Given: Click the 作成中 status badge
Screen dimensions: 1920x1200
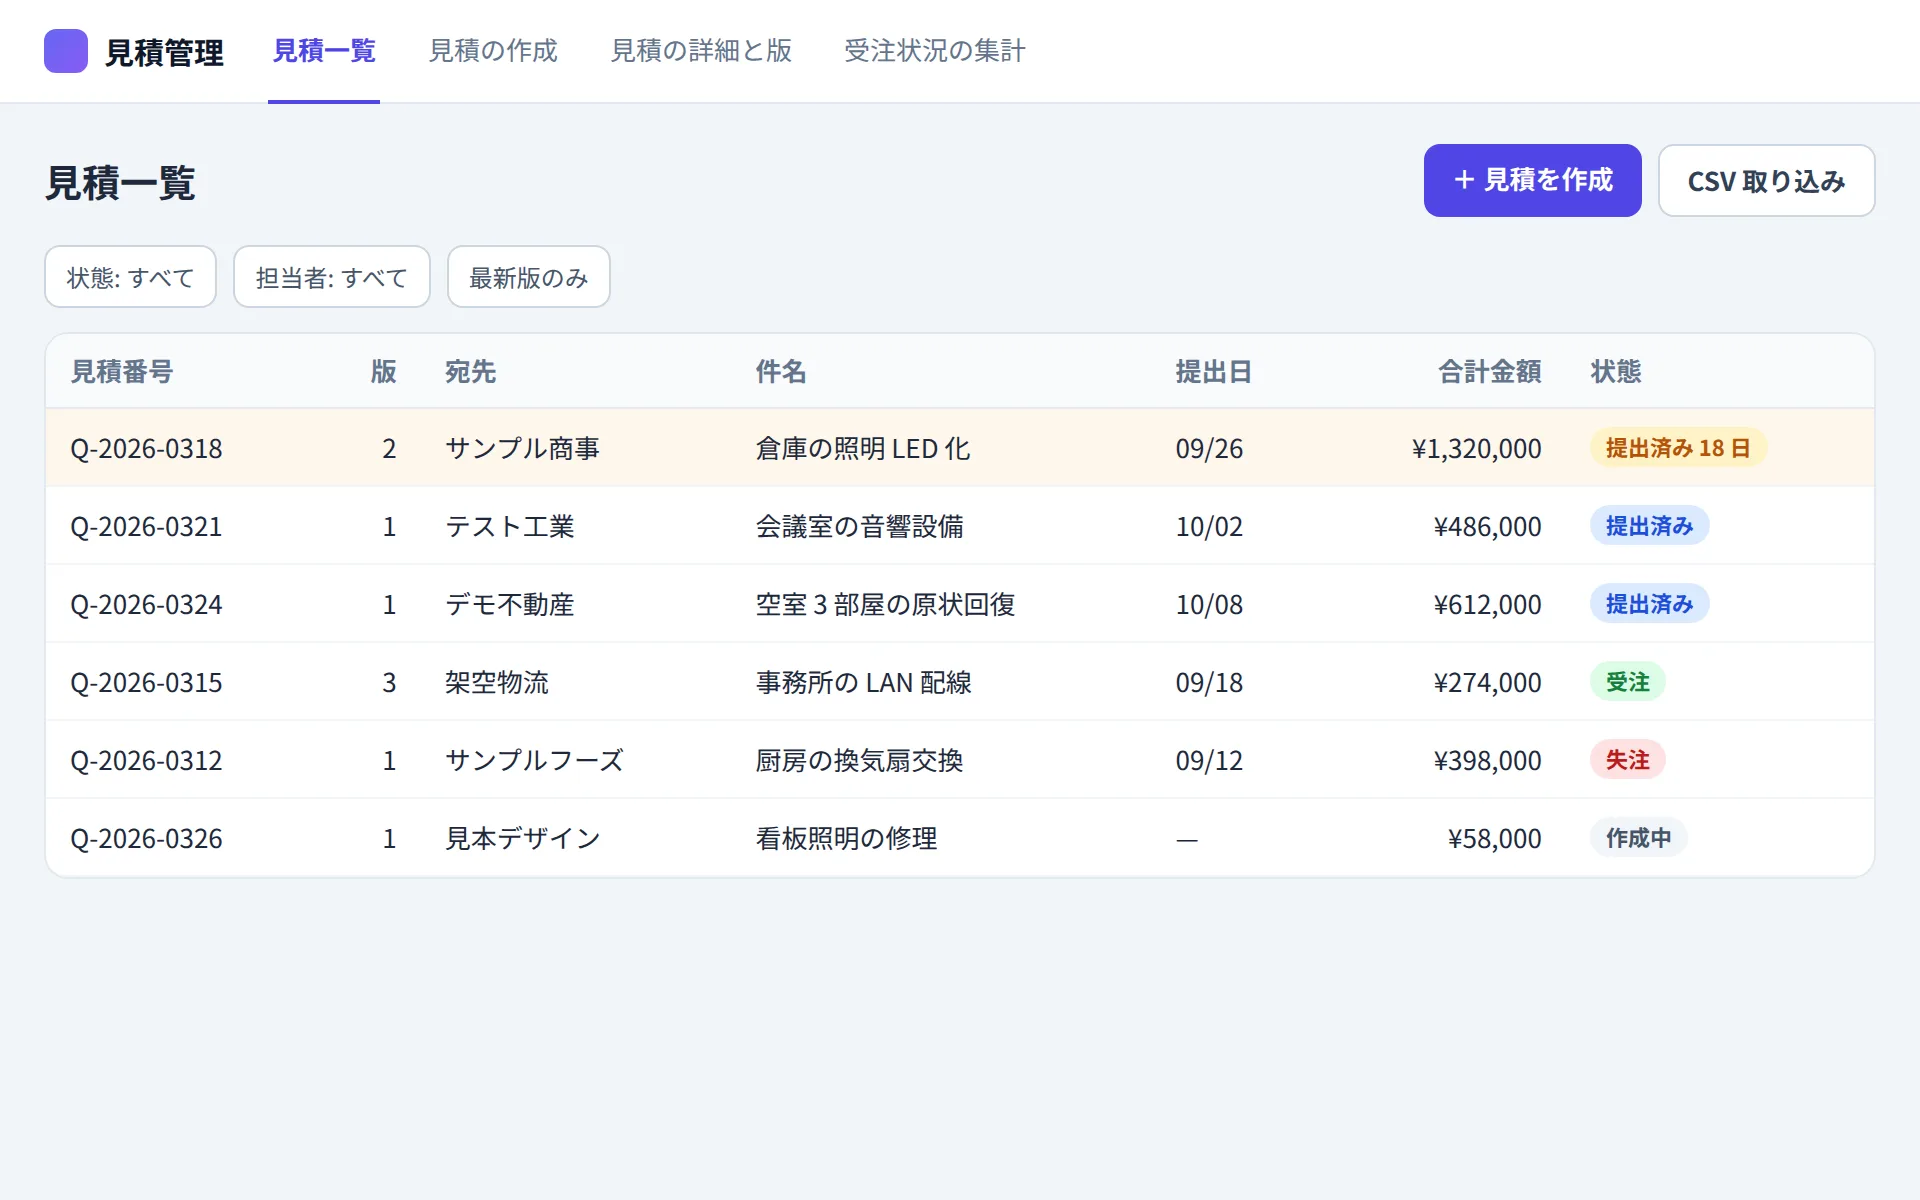Looking at the screenshot, I should tap(1638, 837).
